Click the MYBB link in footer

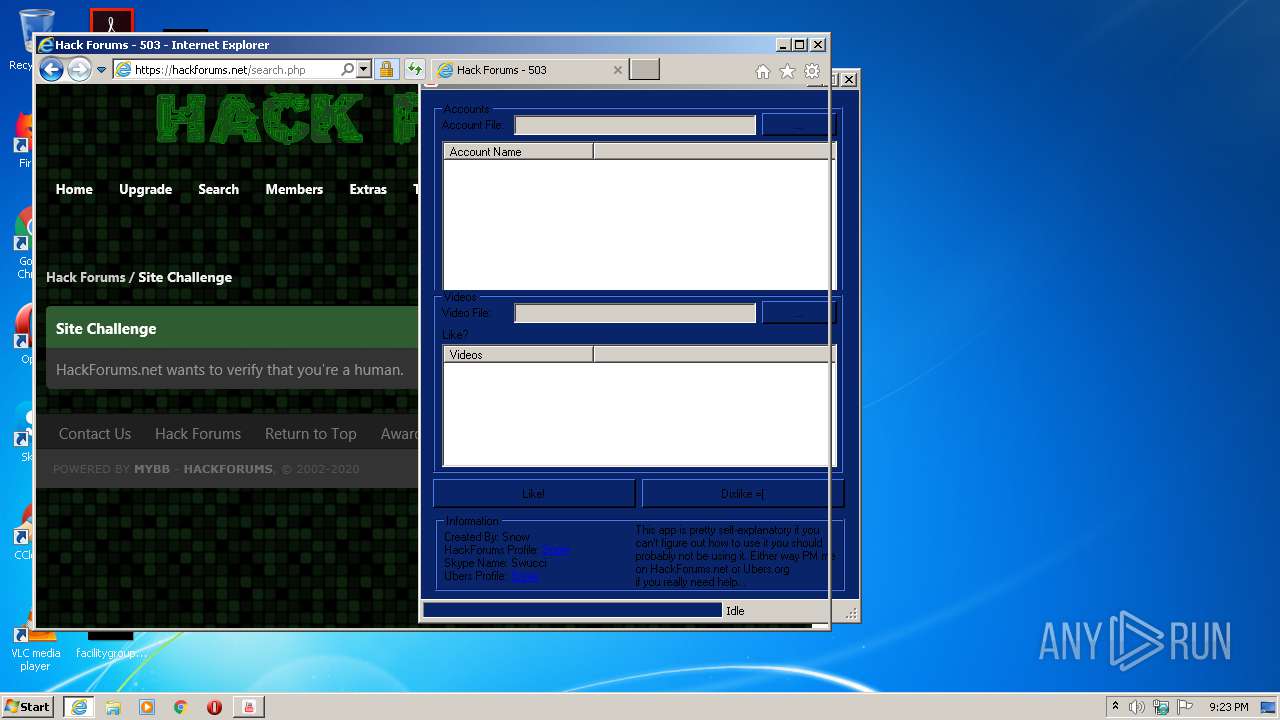pos(152,469)
